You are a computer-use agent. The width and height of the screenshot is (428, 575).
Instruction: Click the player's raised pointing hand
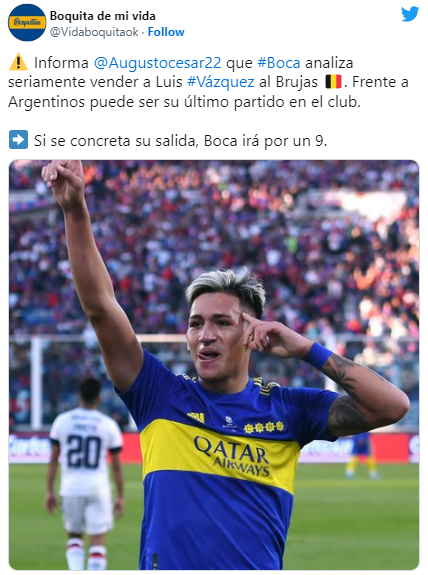pyautogui.click(x=64, y=182)
